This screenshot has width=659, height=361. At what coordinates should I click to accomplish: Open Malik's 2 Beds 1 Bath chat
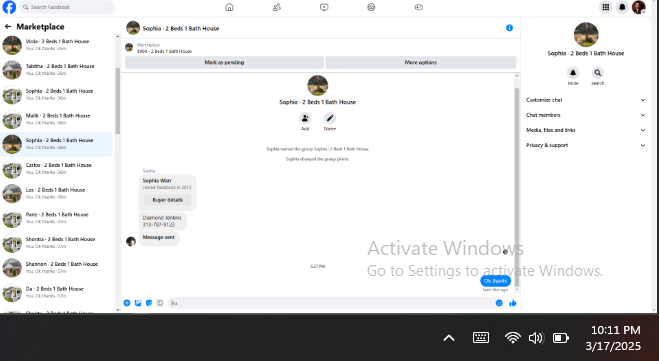(56, 119)
